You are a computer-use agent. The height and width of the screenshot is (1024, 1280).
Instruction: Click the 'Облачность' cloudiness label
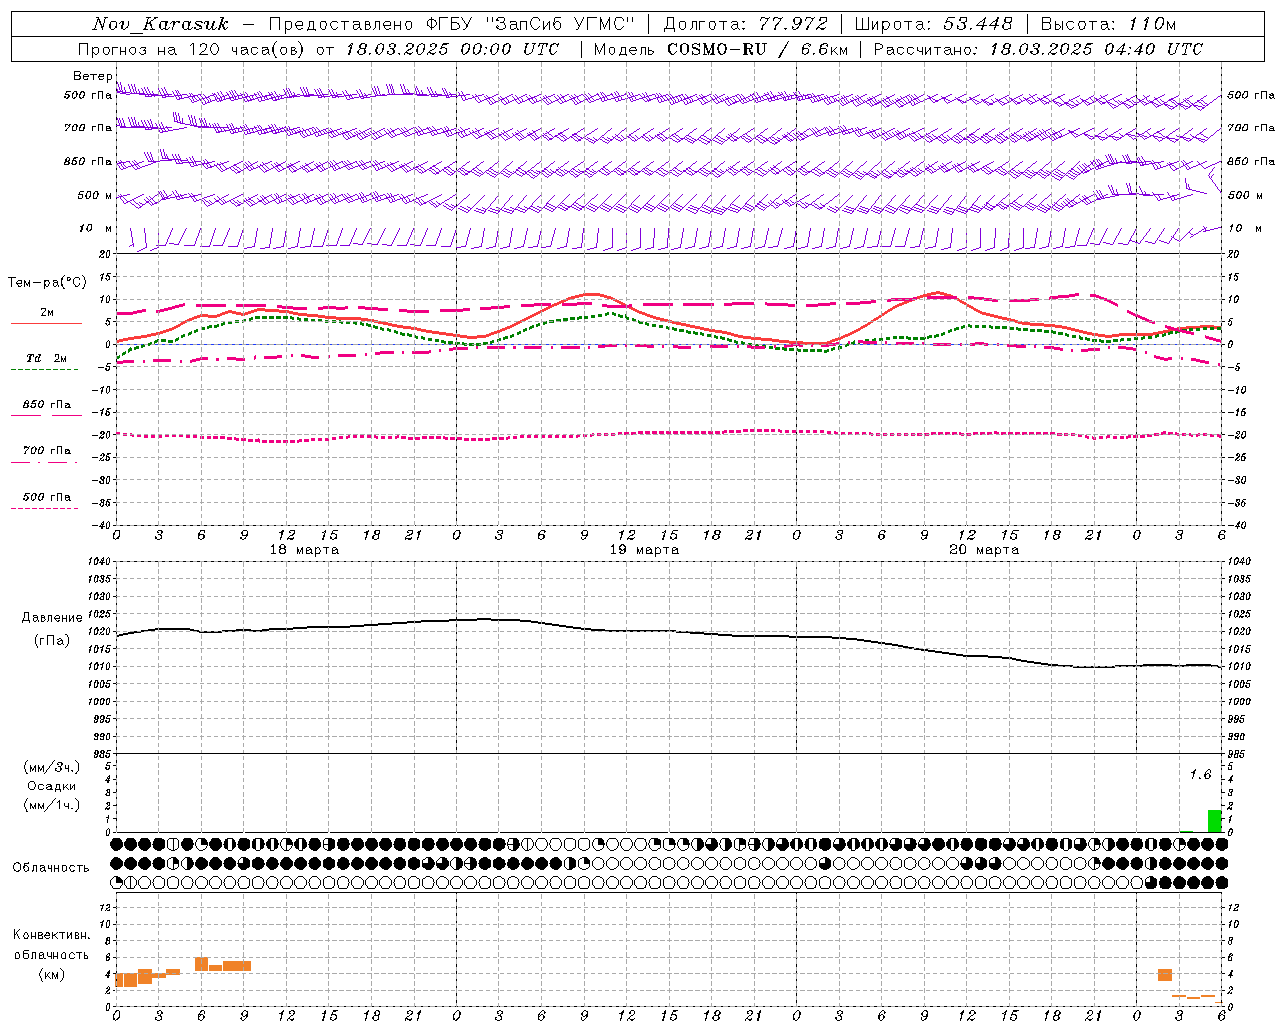coord(51,868)
